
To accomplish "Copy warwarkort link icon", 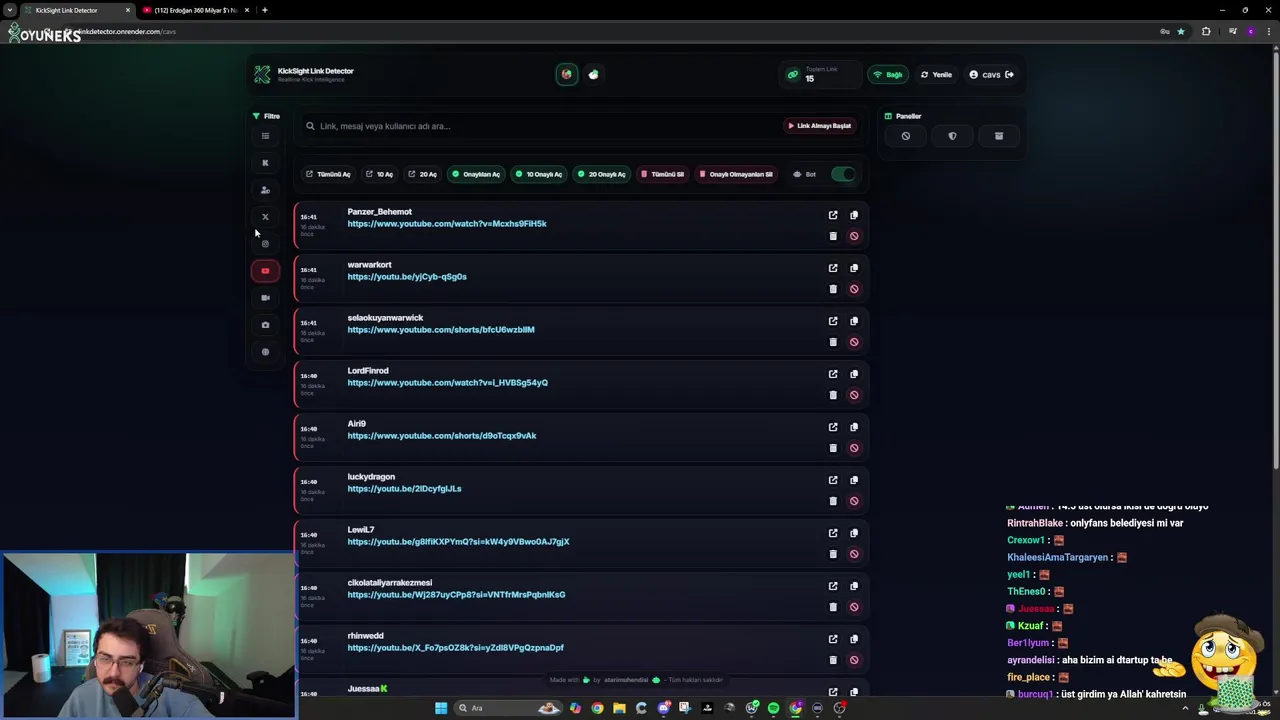I will pos(854,268).
